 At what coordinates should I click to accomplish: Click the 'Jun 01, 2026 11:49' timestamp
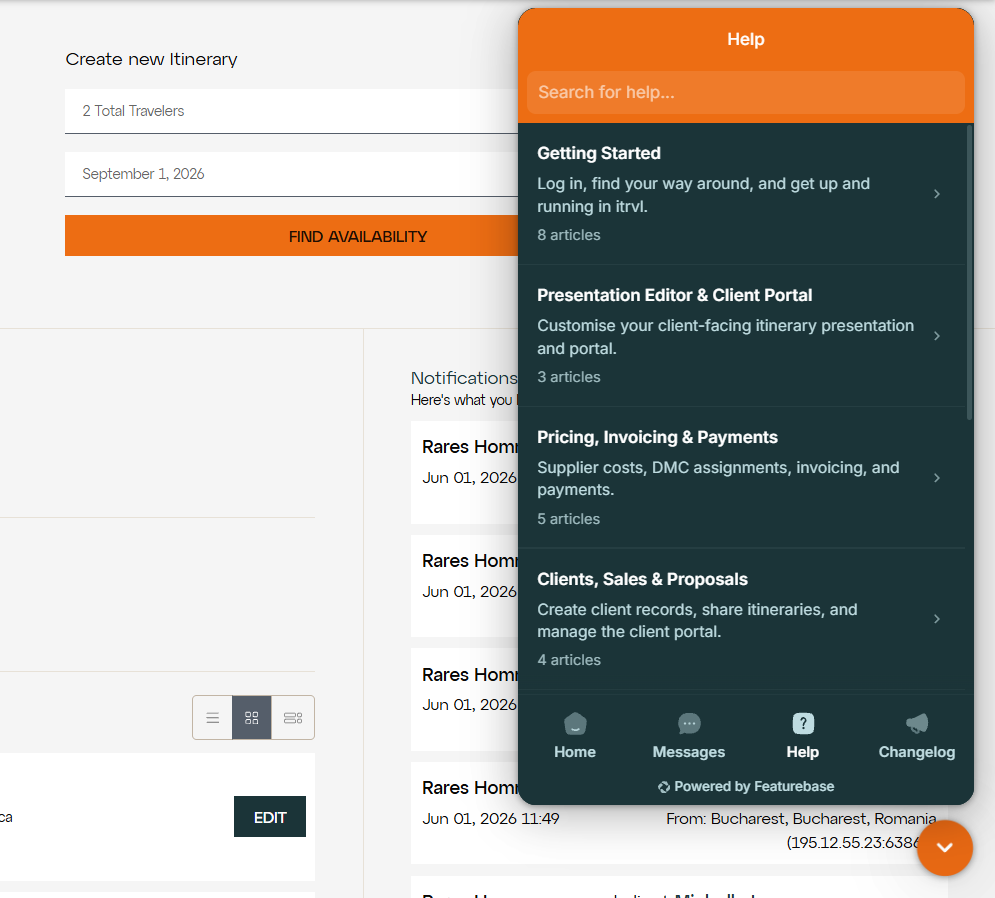[491, 819]
